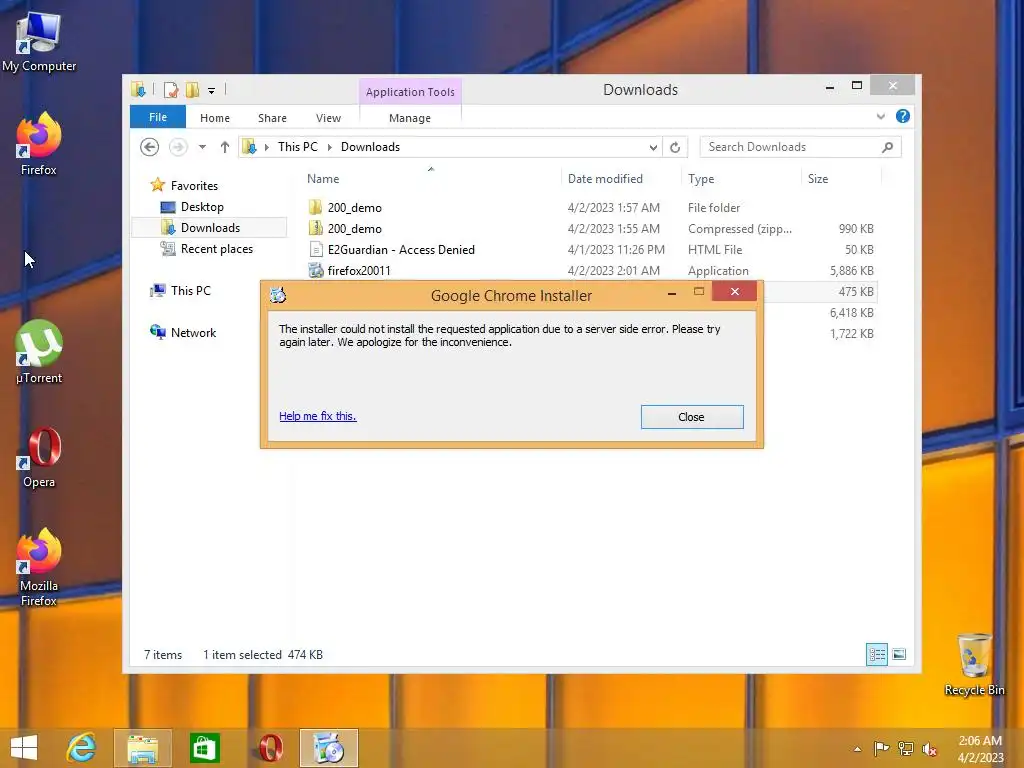Select Downloads in the navigation pane

click(x=210, y=227)
